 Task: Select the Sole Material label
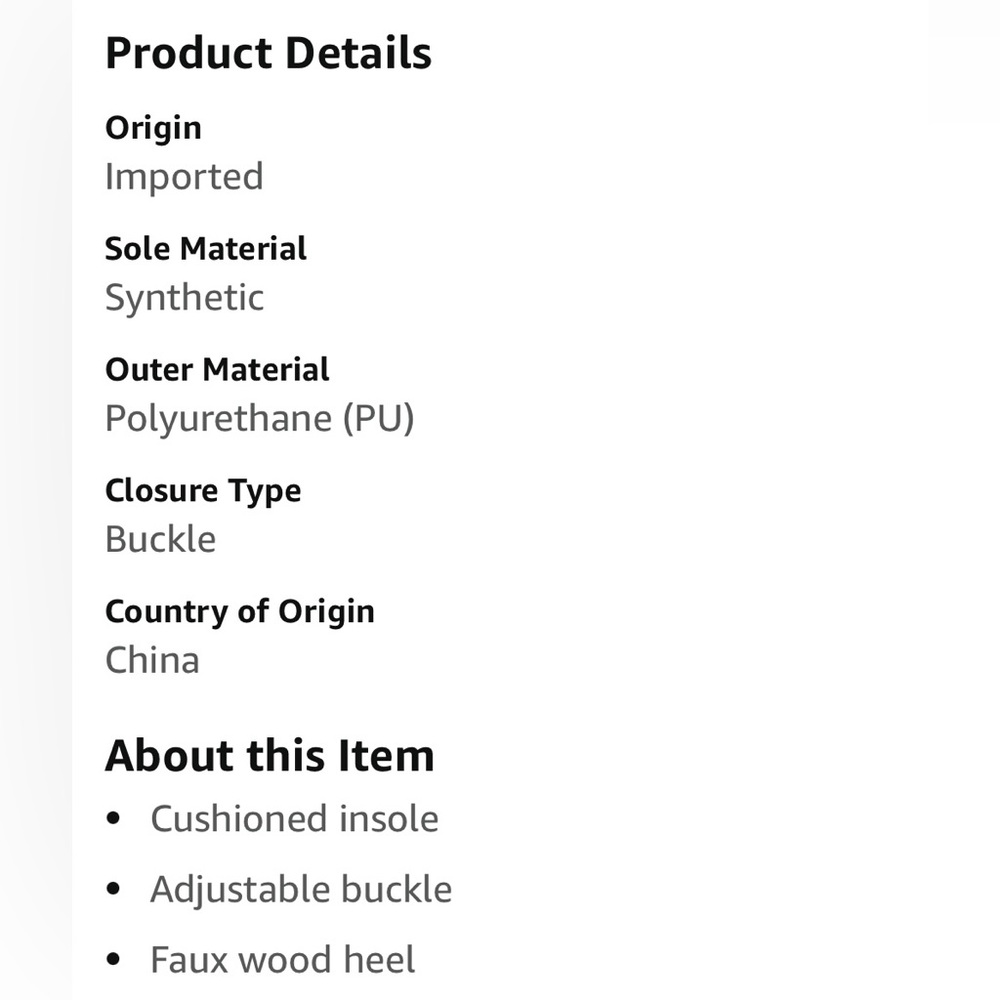point(205,248)
